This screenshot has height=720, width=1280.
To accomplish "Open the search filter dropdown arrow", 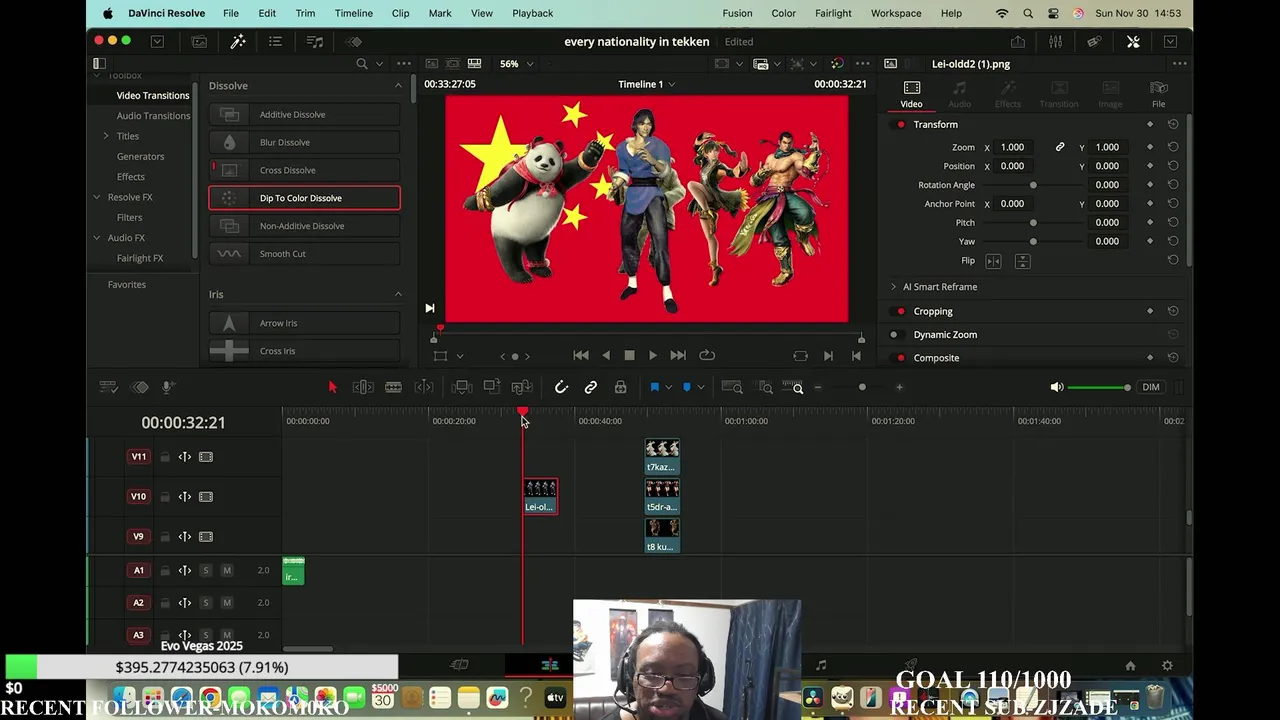I will point(379,64).
